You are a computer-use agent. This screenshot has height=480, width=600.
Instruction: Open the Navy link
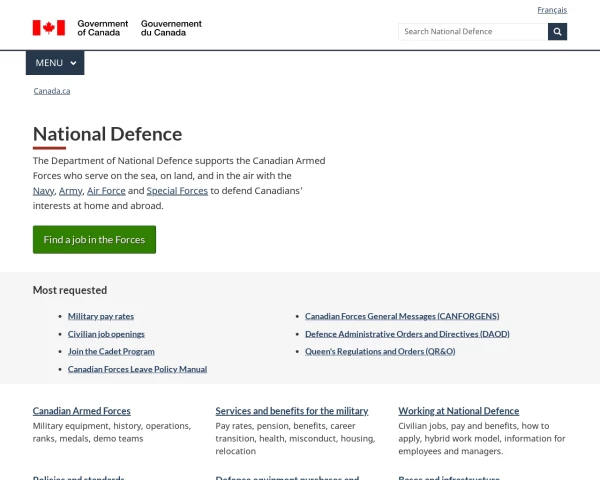coord(44,191)
